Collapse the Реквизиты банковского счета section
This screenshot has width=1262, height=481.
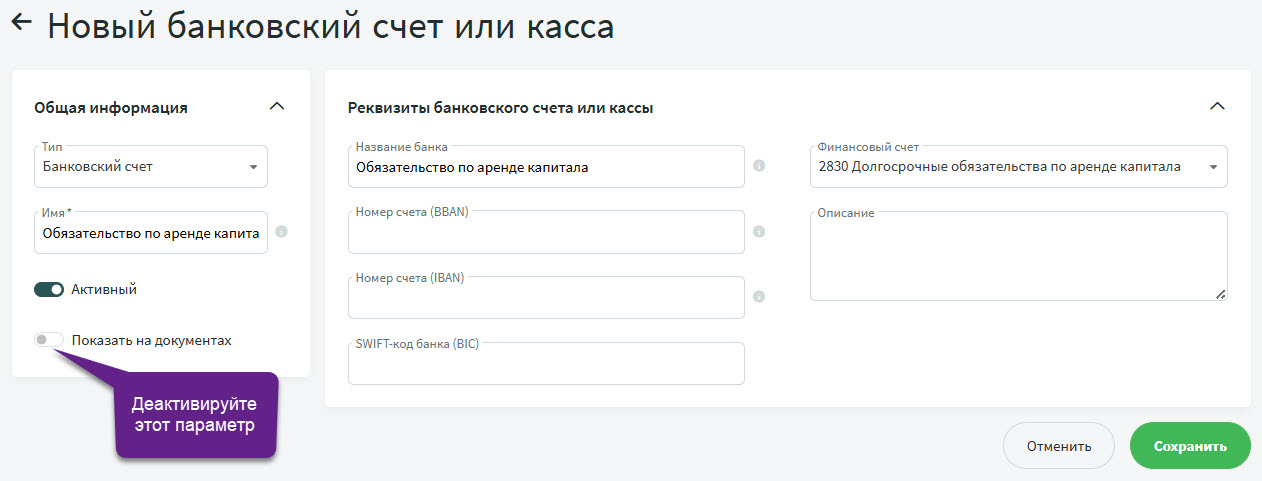[x=1217, y=106]
